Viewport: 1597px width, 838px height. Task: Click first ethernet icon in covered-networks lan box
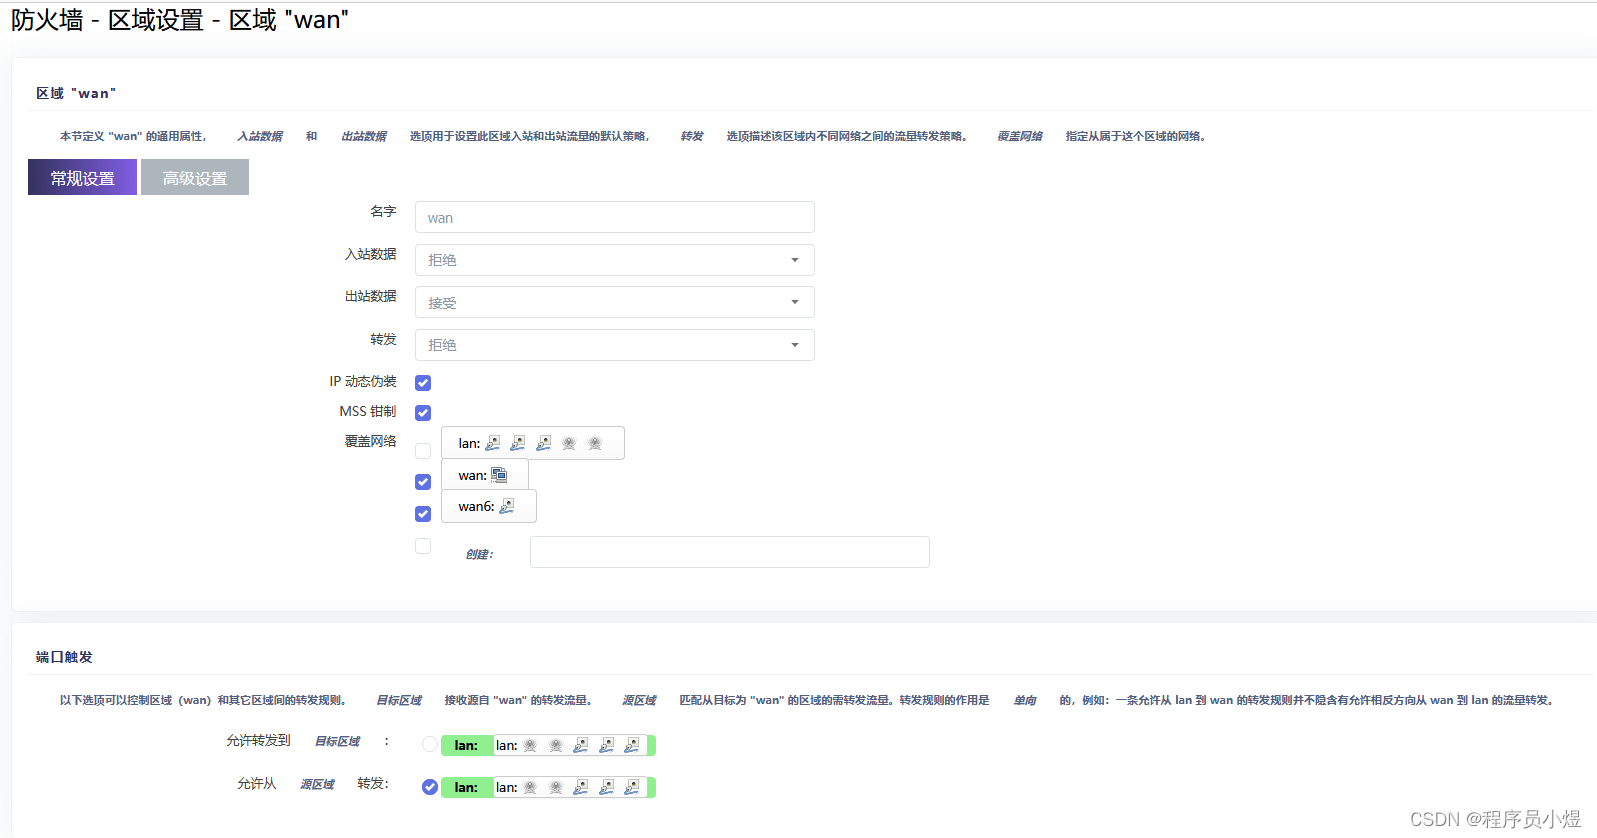pos(493,443)
